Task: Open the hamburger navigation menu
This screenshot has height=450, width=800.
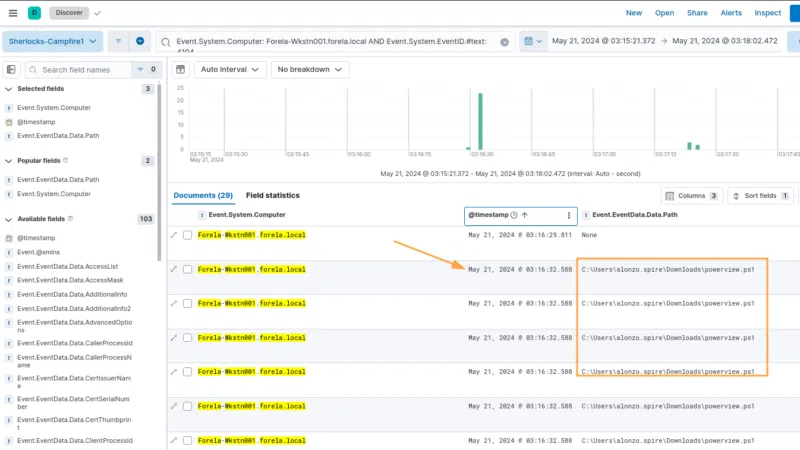Action: [12, 13]
